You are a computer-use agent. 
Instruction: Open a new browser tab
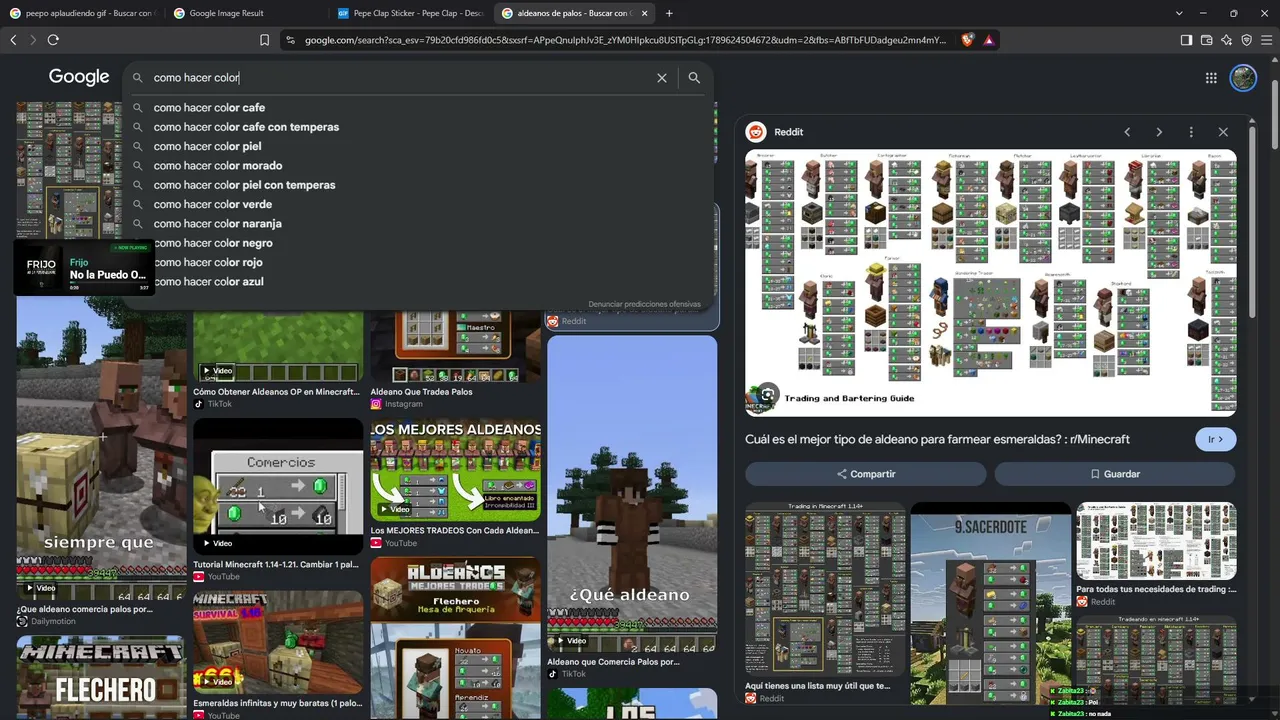click(x=669, y=13)
